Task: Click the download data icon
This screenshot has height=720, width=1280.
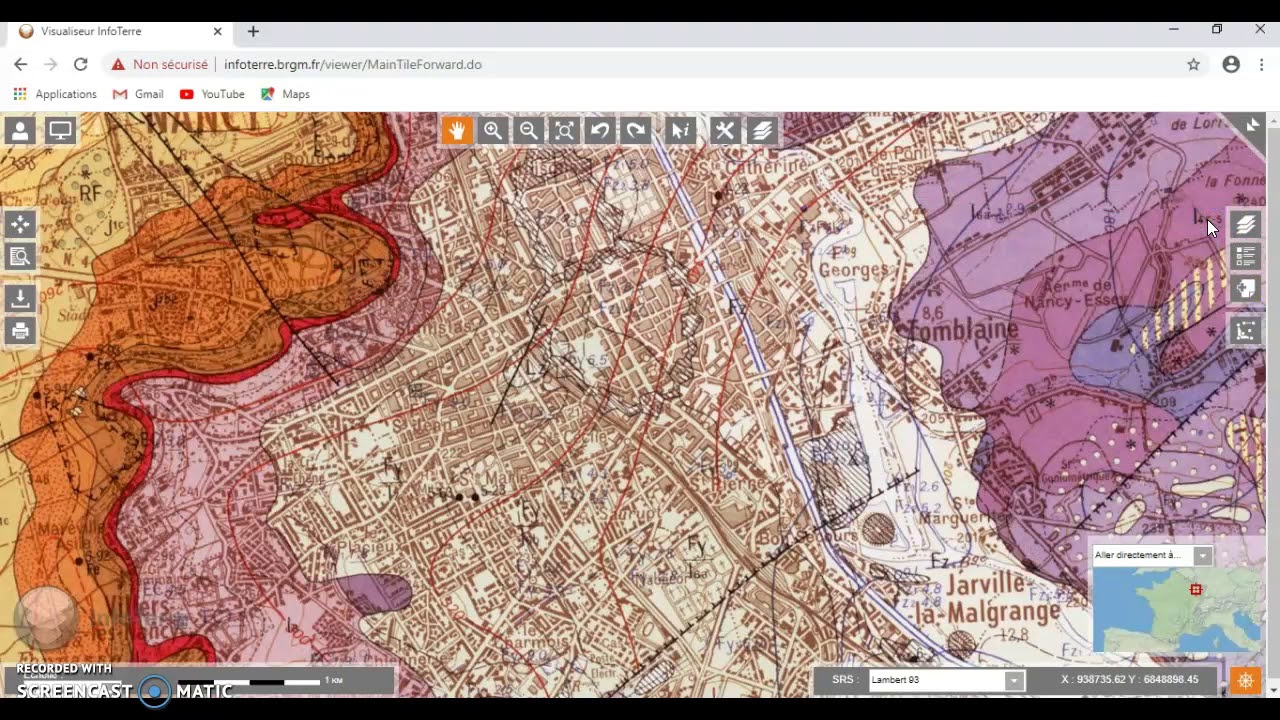Action: click(x=20, y=298)
